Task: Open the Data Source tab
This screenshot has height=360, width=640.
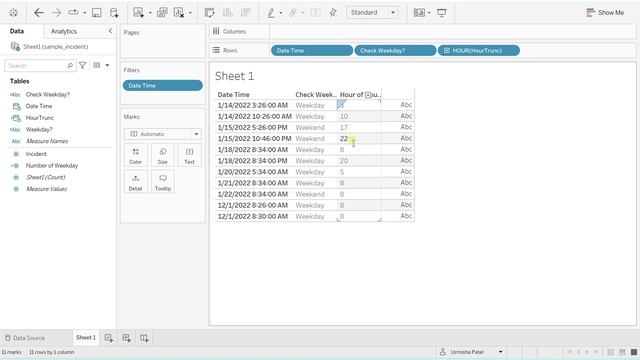Action: [x=25, y=338]
